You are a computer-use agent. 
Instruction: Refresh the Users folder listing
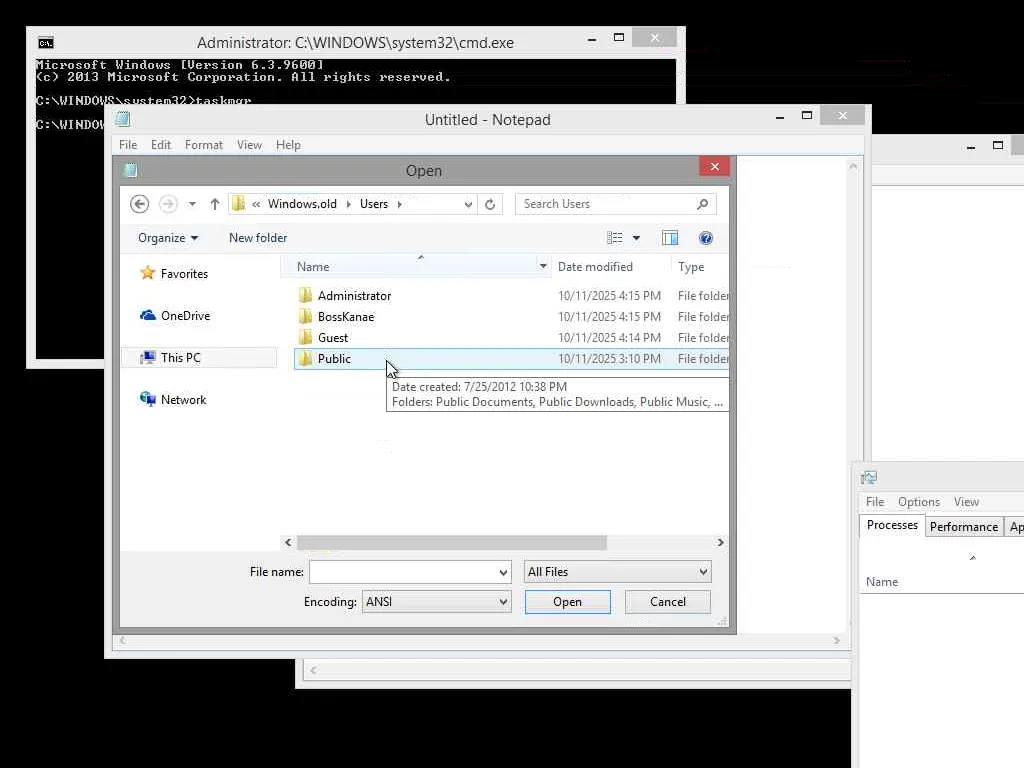tap(490, 204)
